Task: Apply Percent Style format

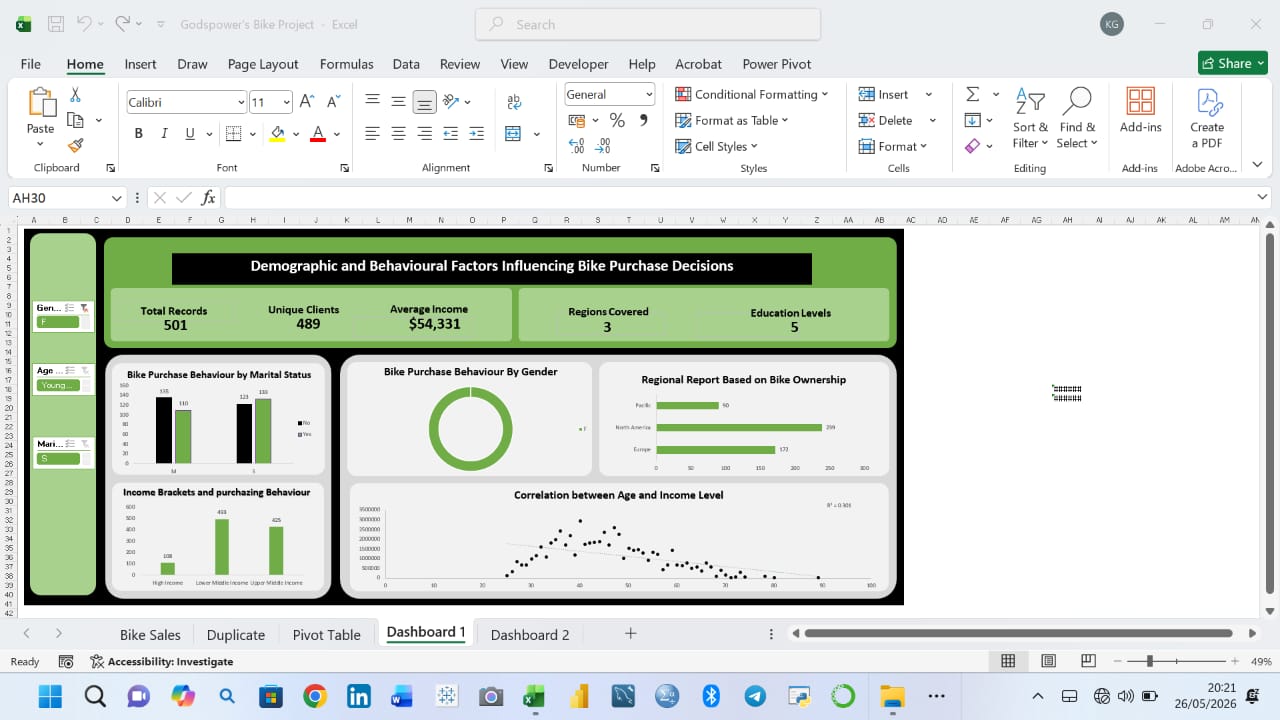Action: click(x=617, y=120)
